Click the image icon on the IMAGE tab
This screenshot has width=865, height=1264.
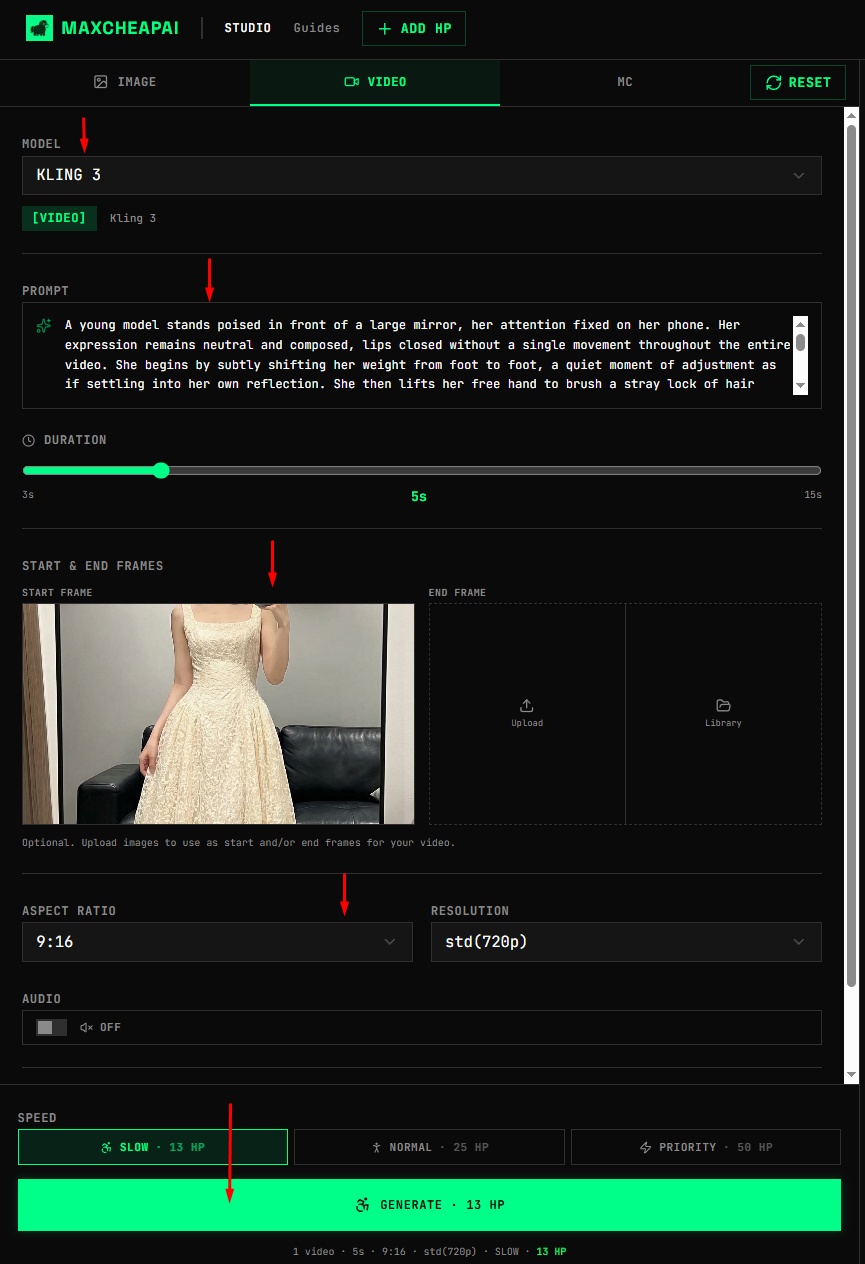102,82
